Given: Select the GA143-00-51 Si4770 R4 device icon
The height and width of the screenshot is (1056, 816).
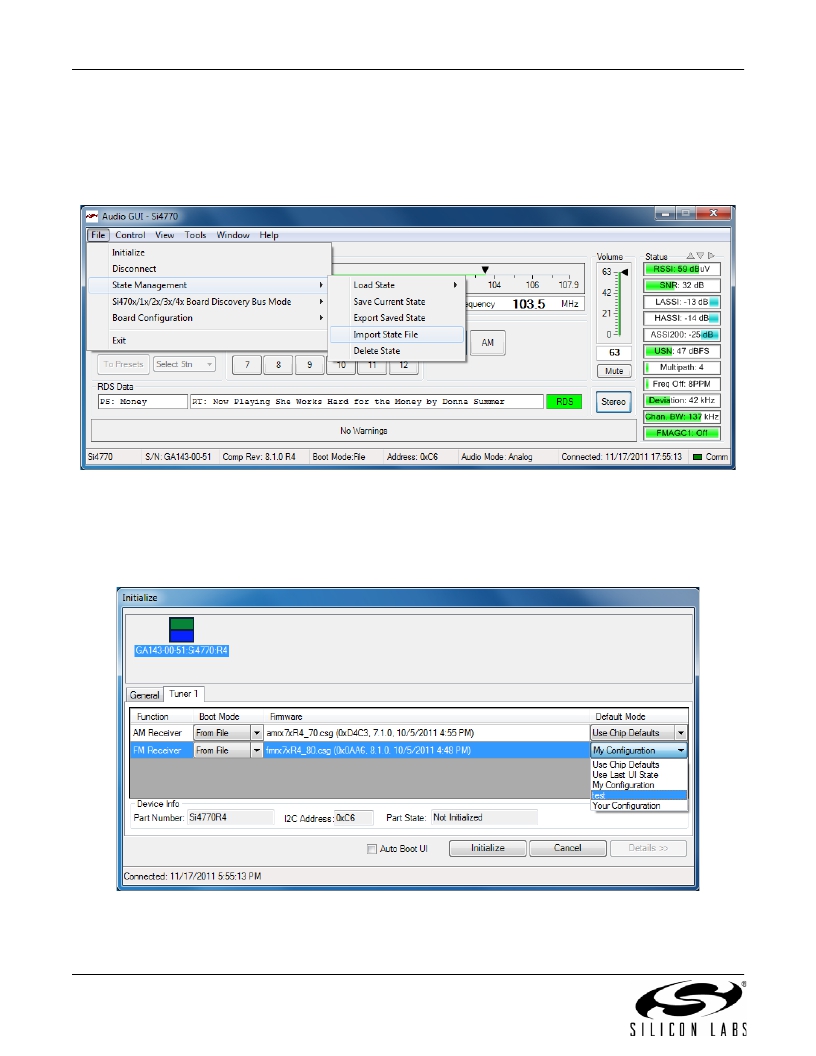Looking at the screenshot, I should point(181,630).
